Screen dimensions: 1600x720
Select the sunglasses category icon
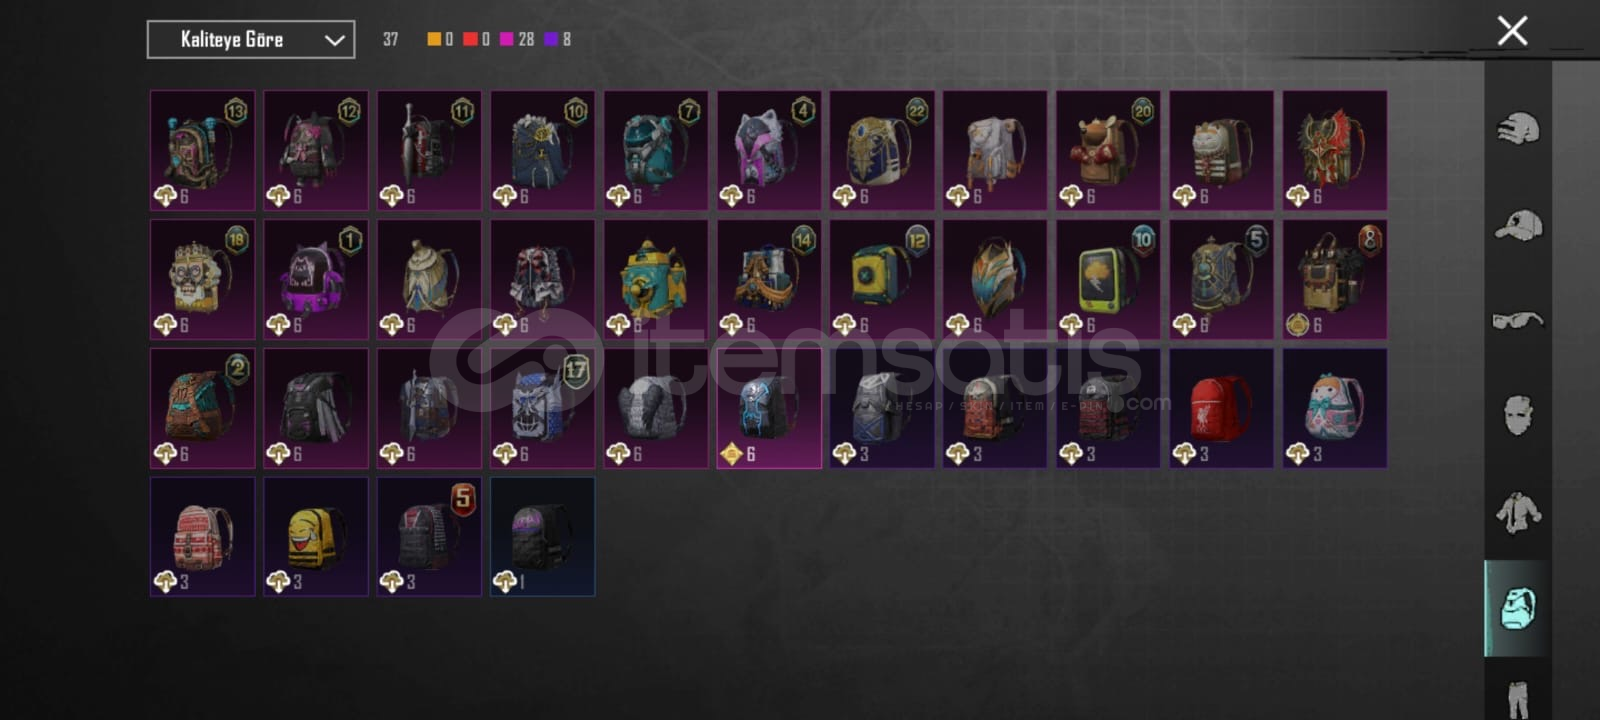point(1518,320)
